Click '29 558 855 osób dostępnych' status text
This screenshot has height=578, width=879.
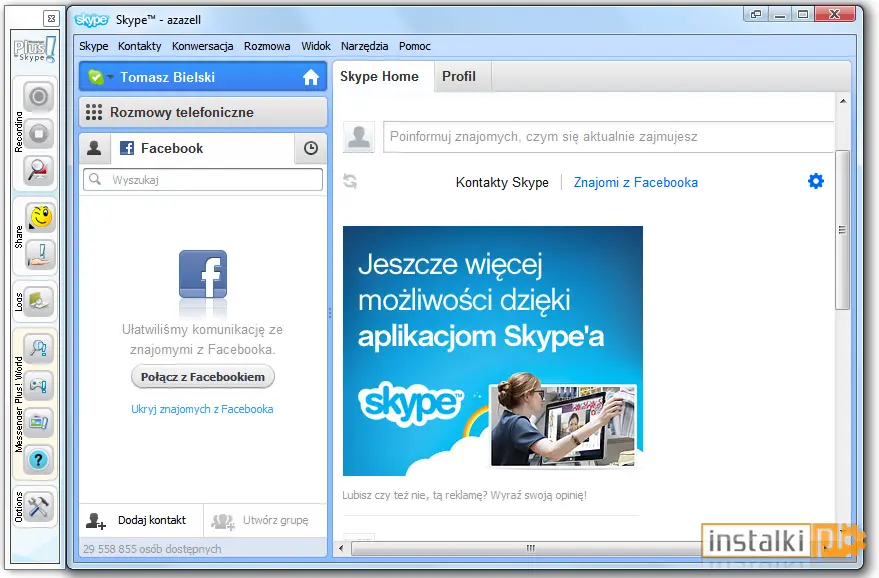[152, 549]
